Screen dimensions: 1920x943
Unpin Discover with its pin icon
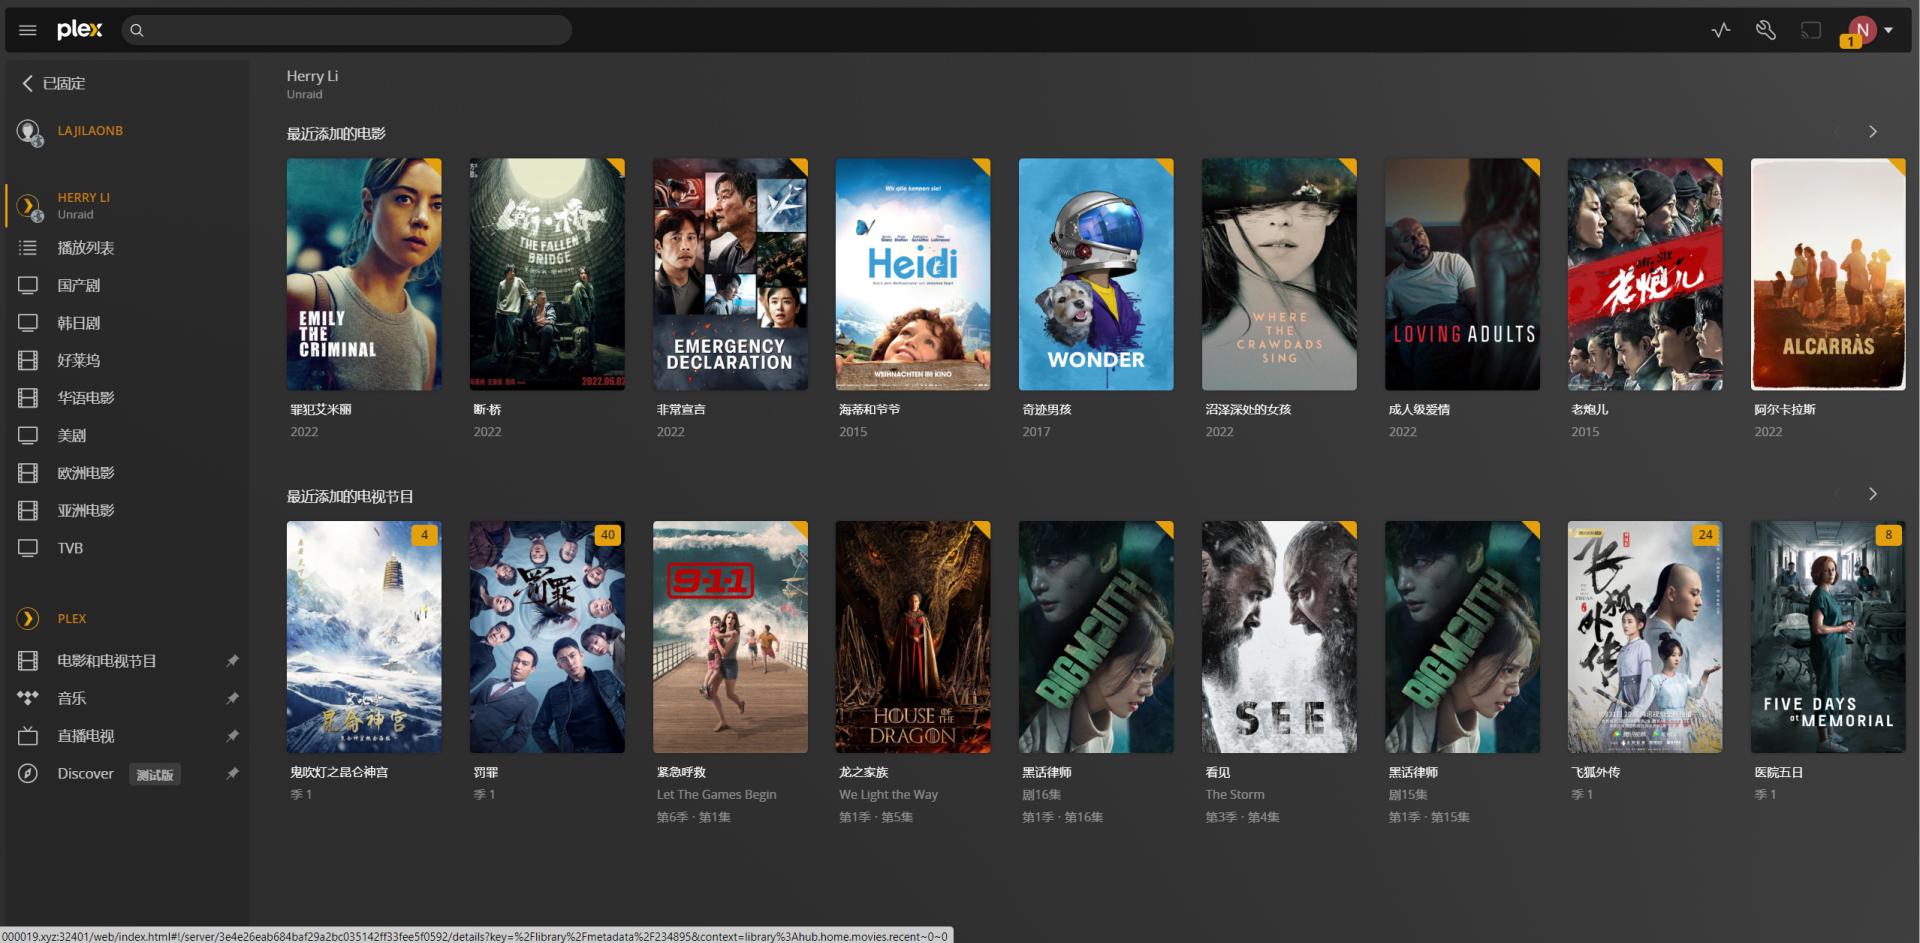click(232, 773)
